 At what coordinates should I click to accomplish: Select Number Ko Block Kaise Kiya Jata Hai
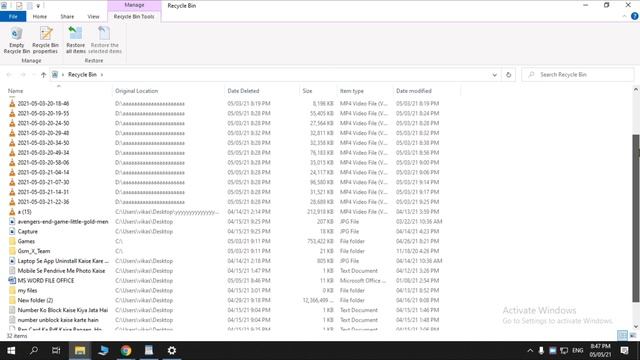tap(62, 310)
